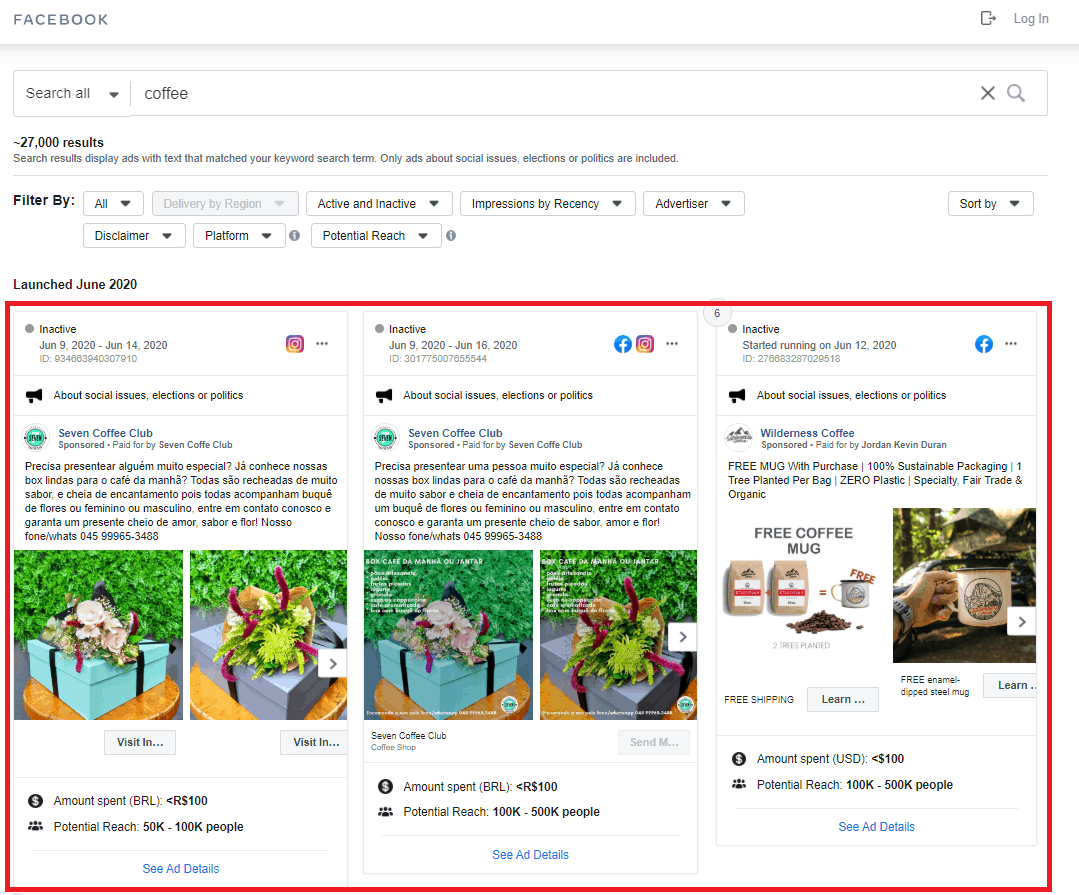Click Learn ... button beside FREE SHIPPING

pos(843,699)
